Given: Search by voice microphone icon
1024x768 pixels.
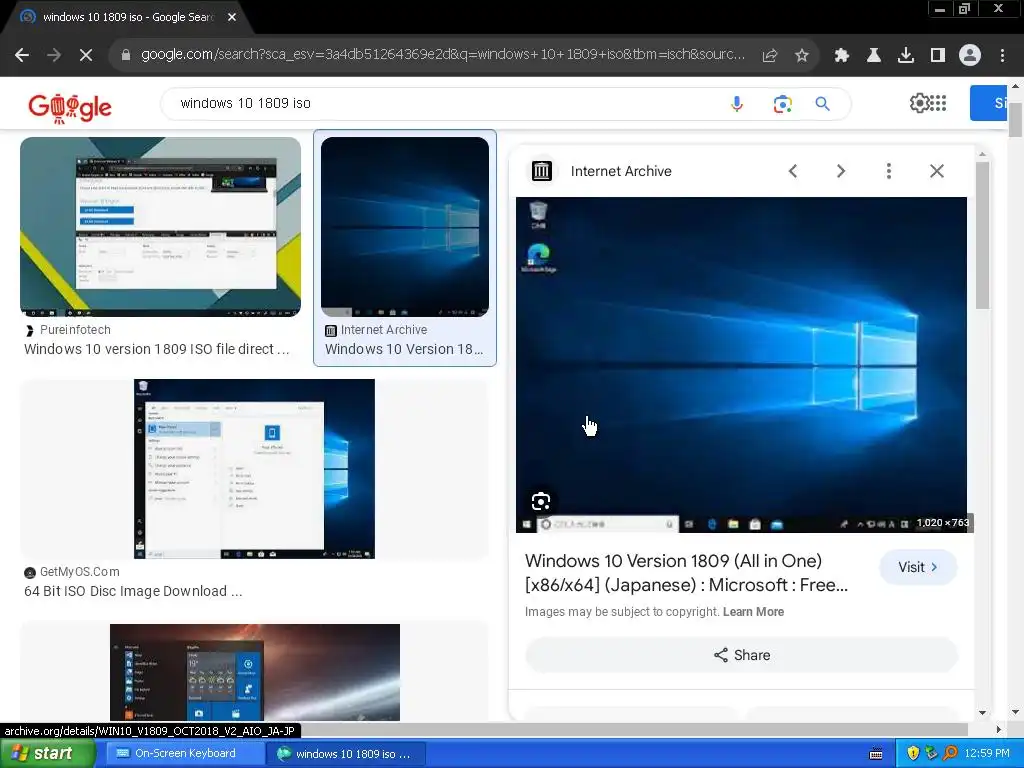Looking at the screenshot, I should coord(737,104).
